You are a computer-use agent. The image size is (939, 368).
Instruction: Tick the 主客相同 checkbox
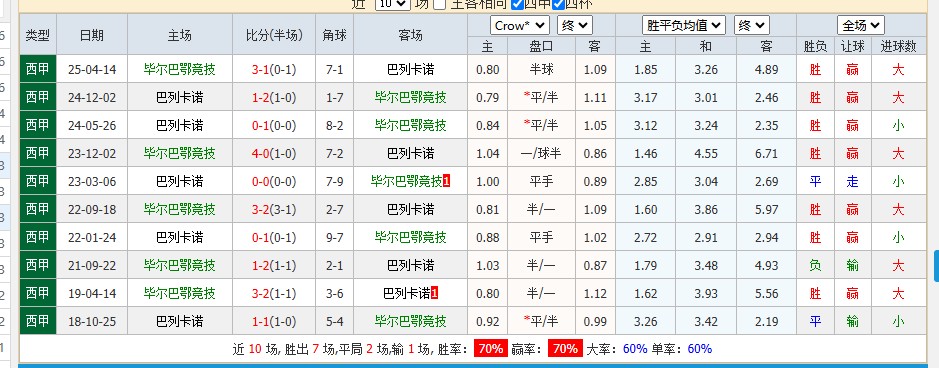click(x=440, y=4)
